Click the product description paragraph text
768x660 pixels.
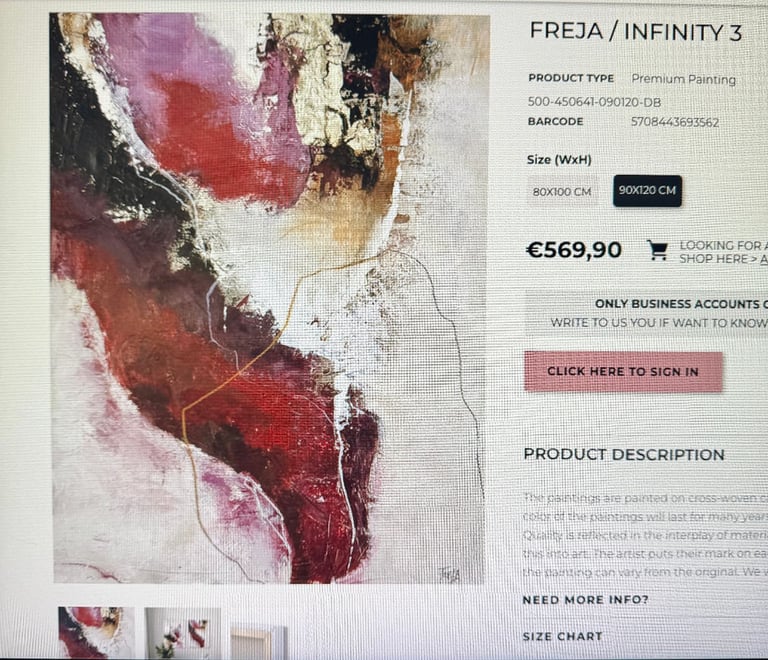pyautogui.click(x=646, y=535)
